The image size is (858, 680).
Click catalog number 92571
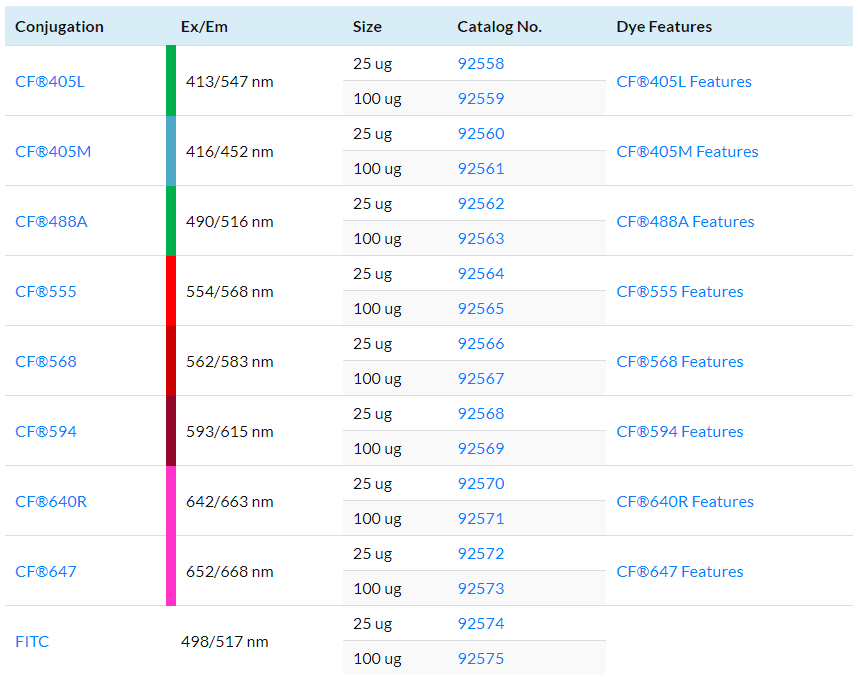tap(481, 519)
